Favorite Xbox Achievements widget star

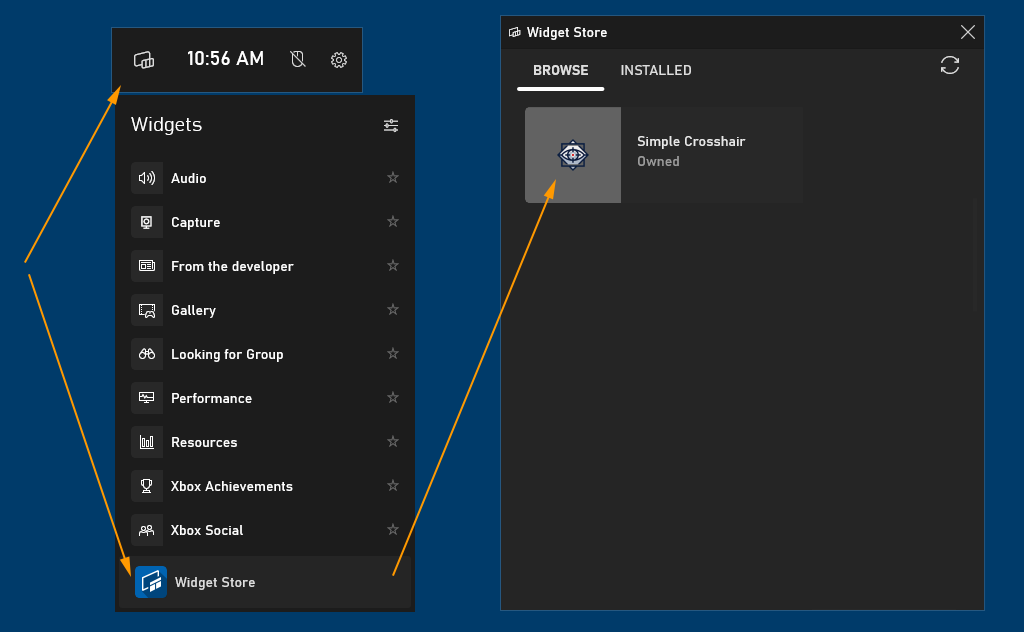(392, 485)
